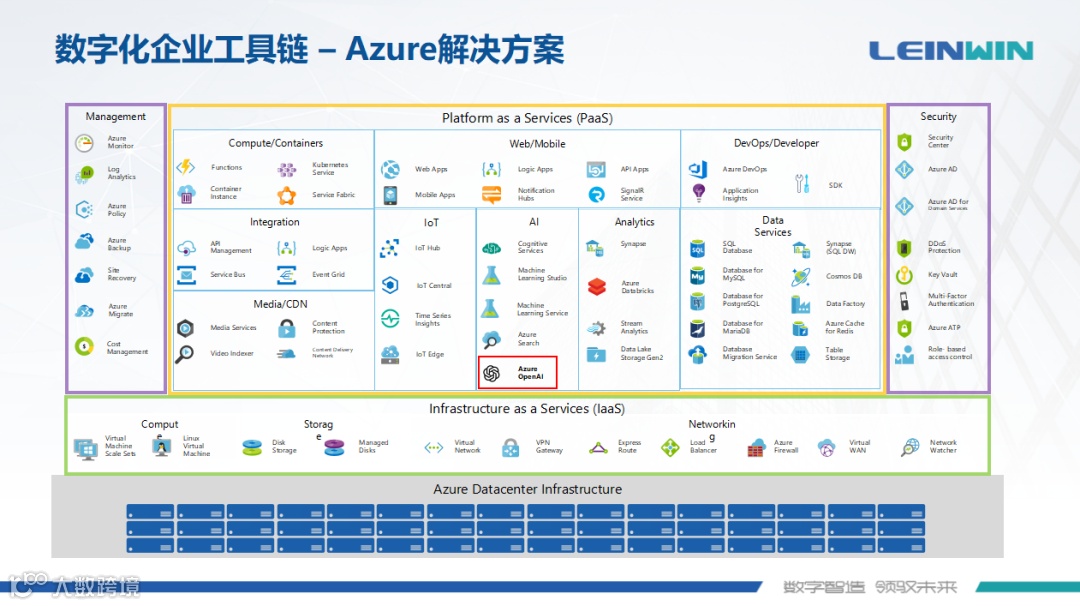Click Logic Apps icon under Integration

click(287, 248)
